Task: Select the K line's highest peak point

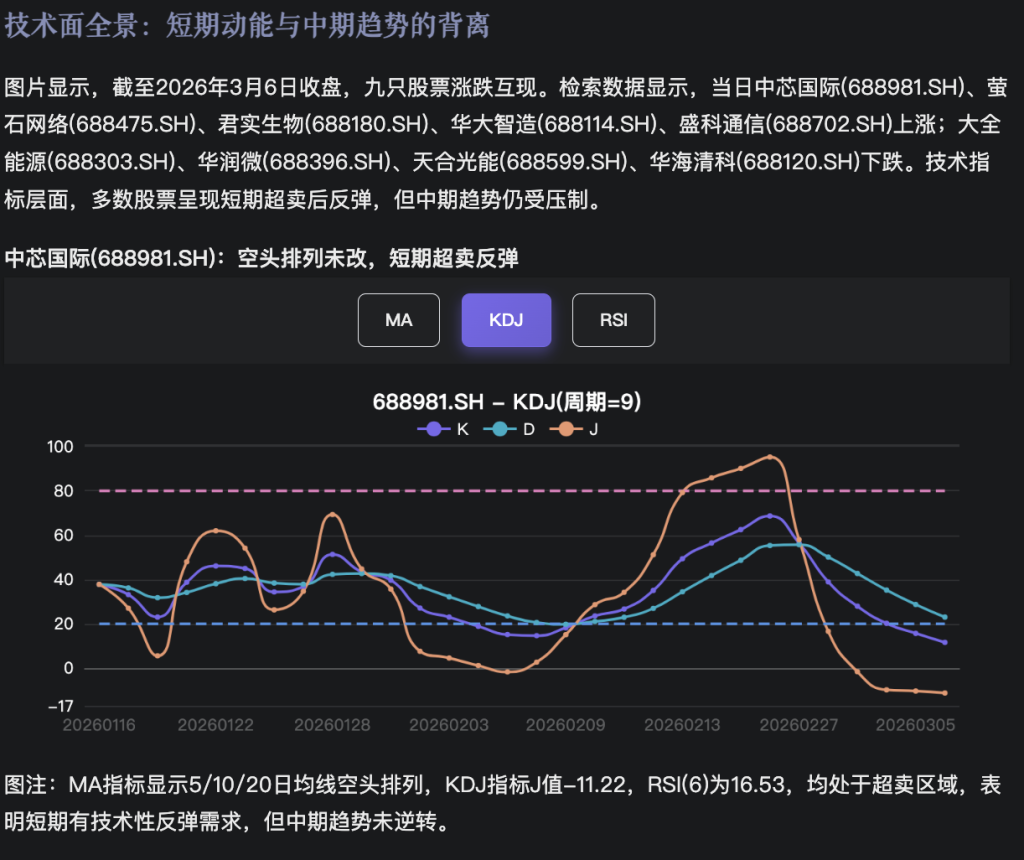Action: click(x=769, y=516)
